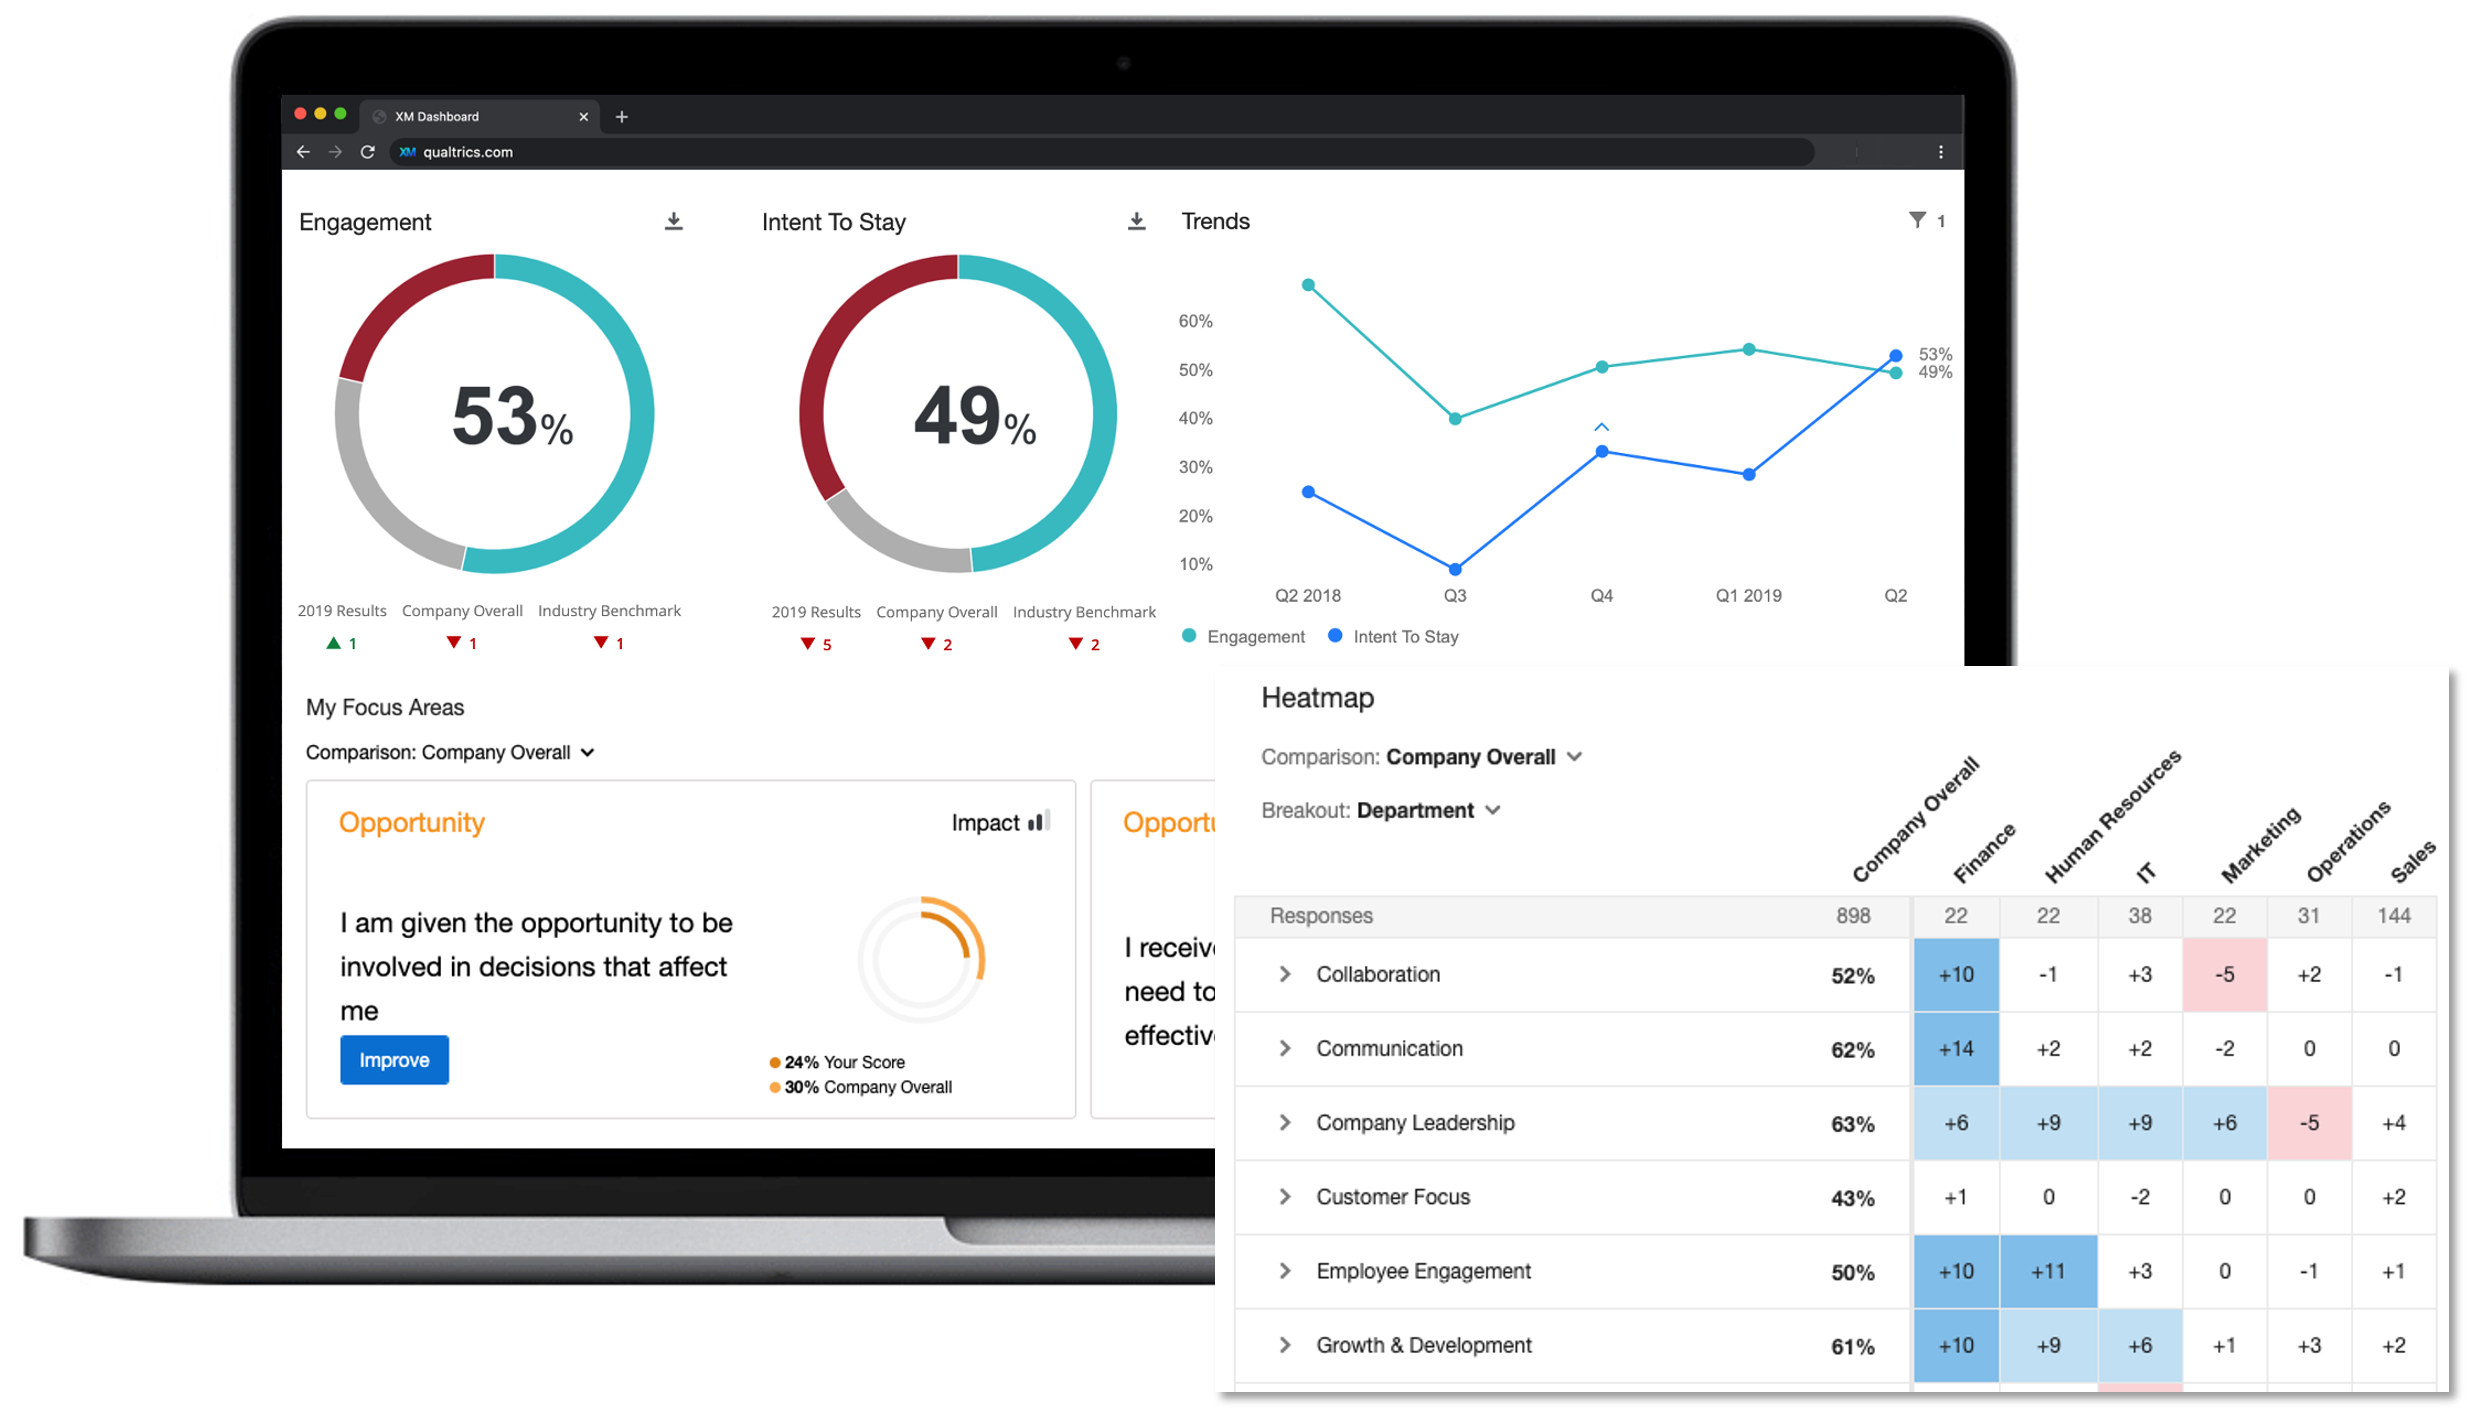Click Intent To Stay Q3 data point
The height and width of the screenshot is (1412, 2484).
(1455, 569)
